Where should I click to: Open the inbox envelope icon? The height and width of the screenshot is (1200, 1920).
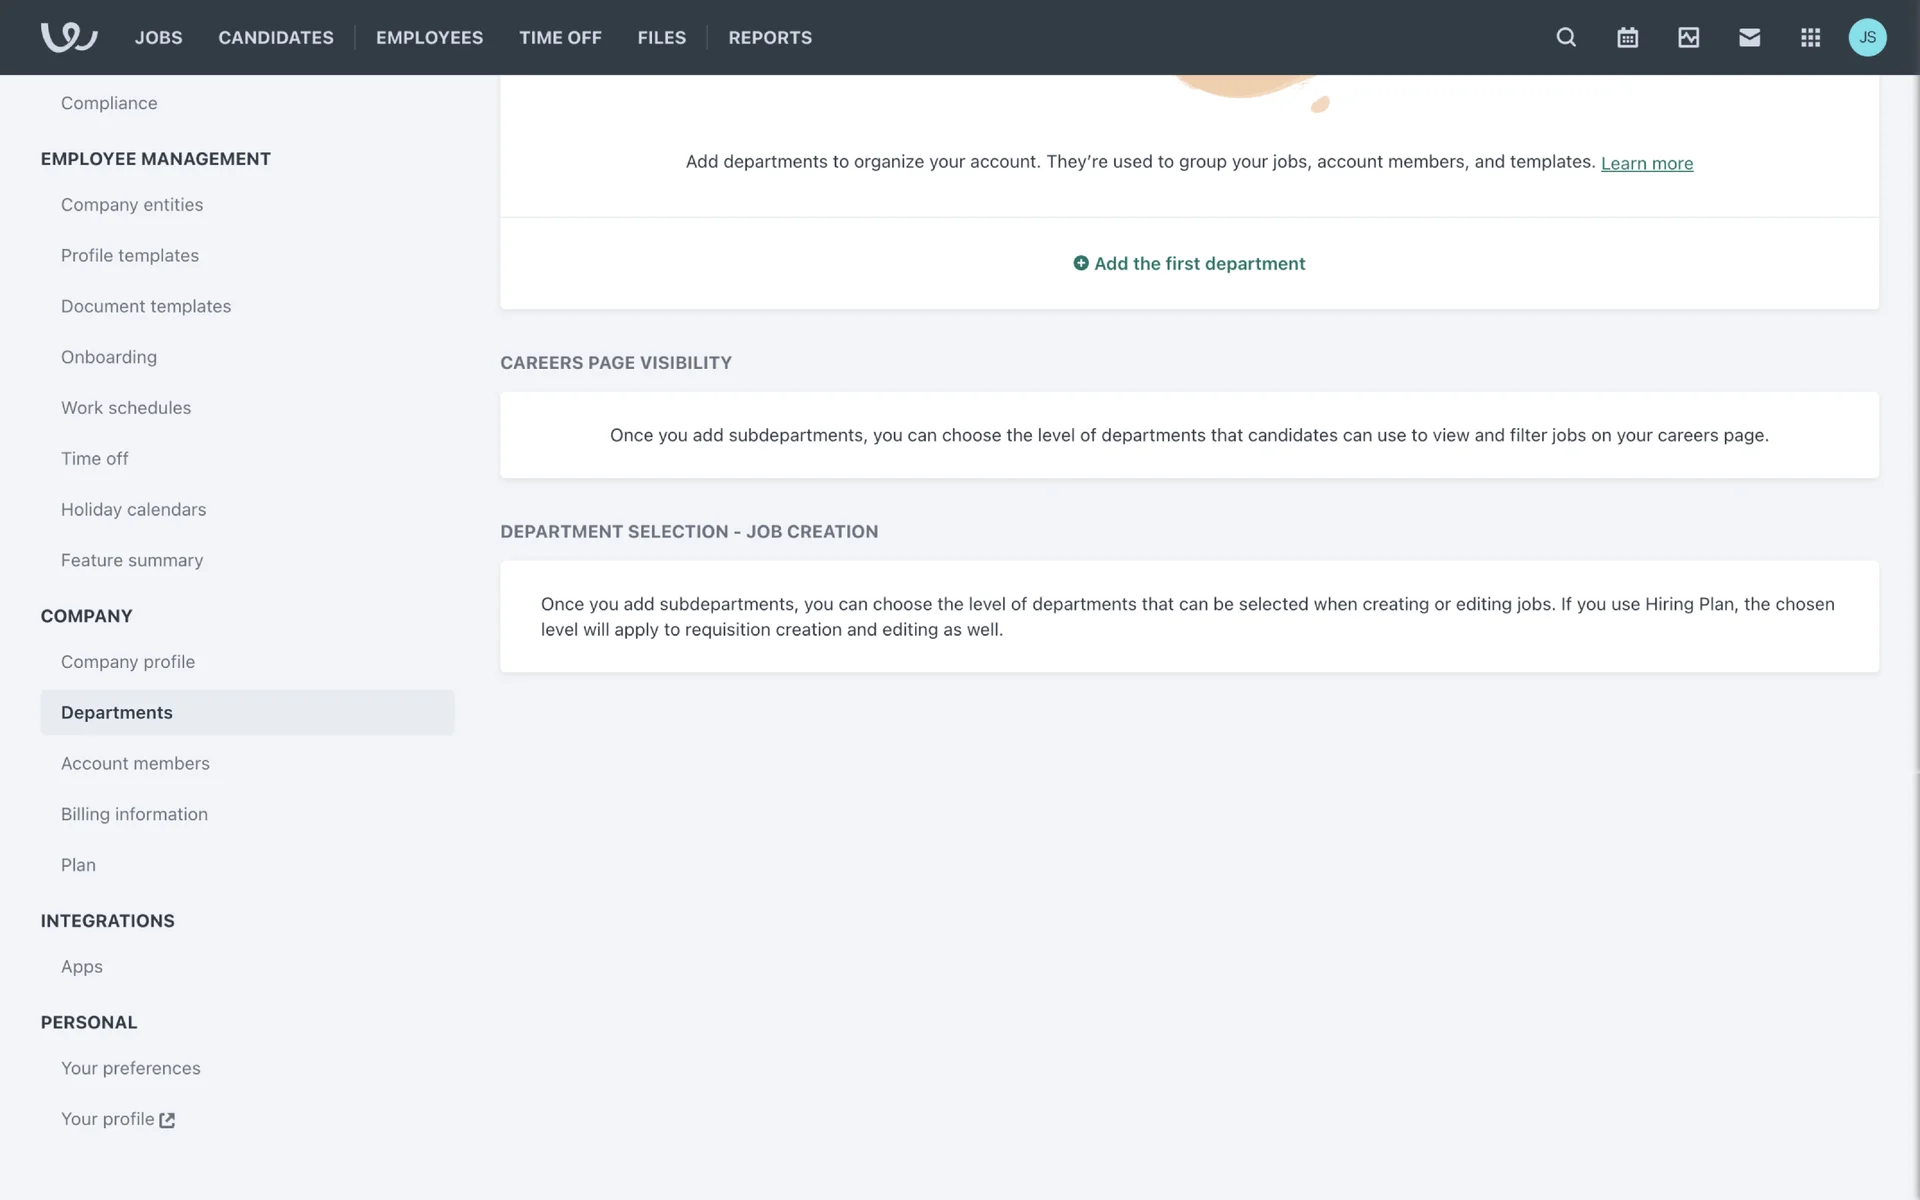1749,37
